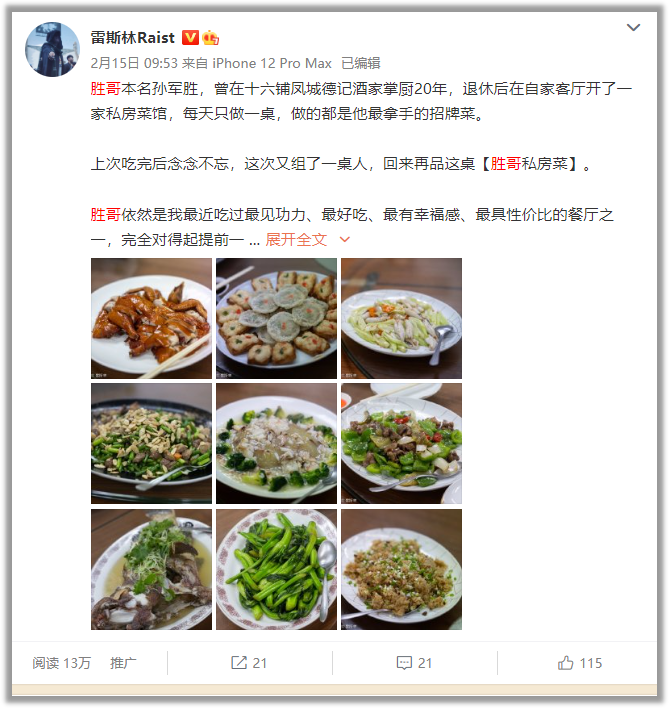670x709 pixels.
Task: Click the arrow beside 展开全文
Action: tap(344, 240)
